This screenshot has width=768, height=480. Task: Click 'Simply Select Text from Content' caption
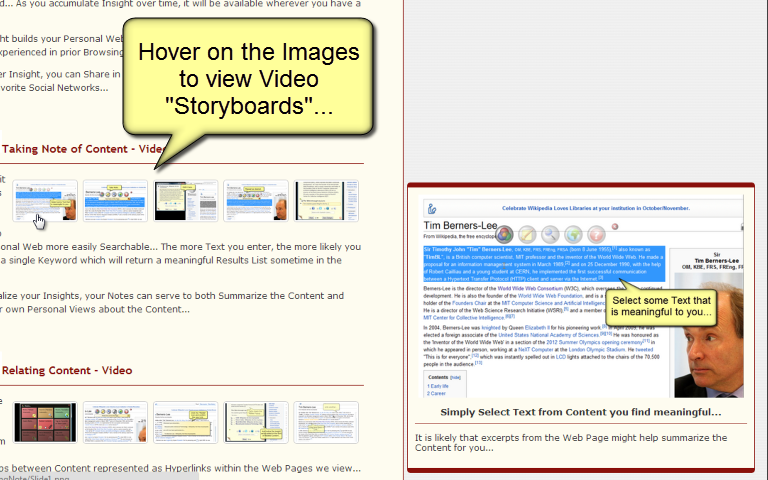point(581,412)
